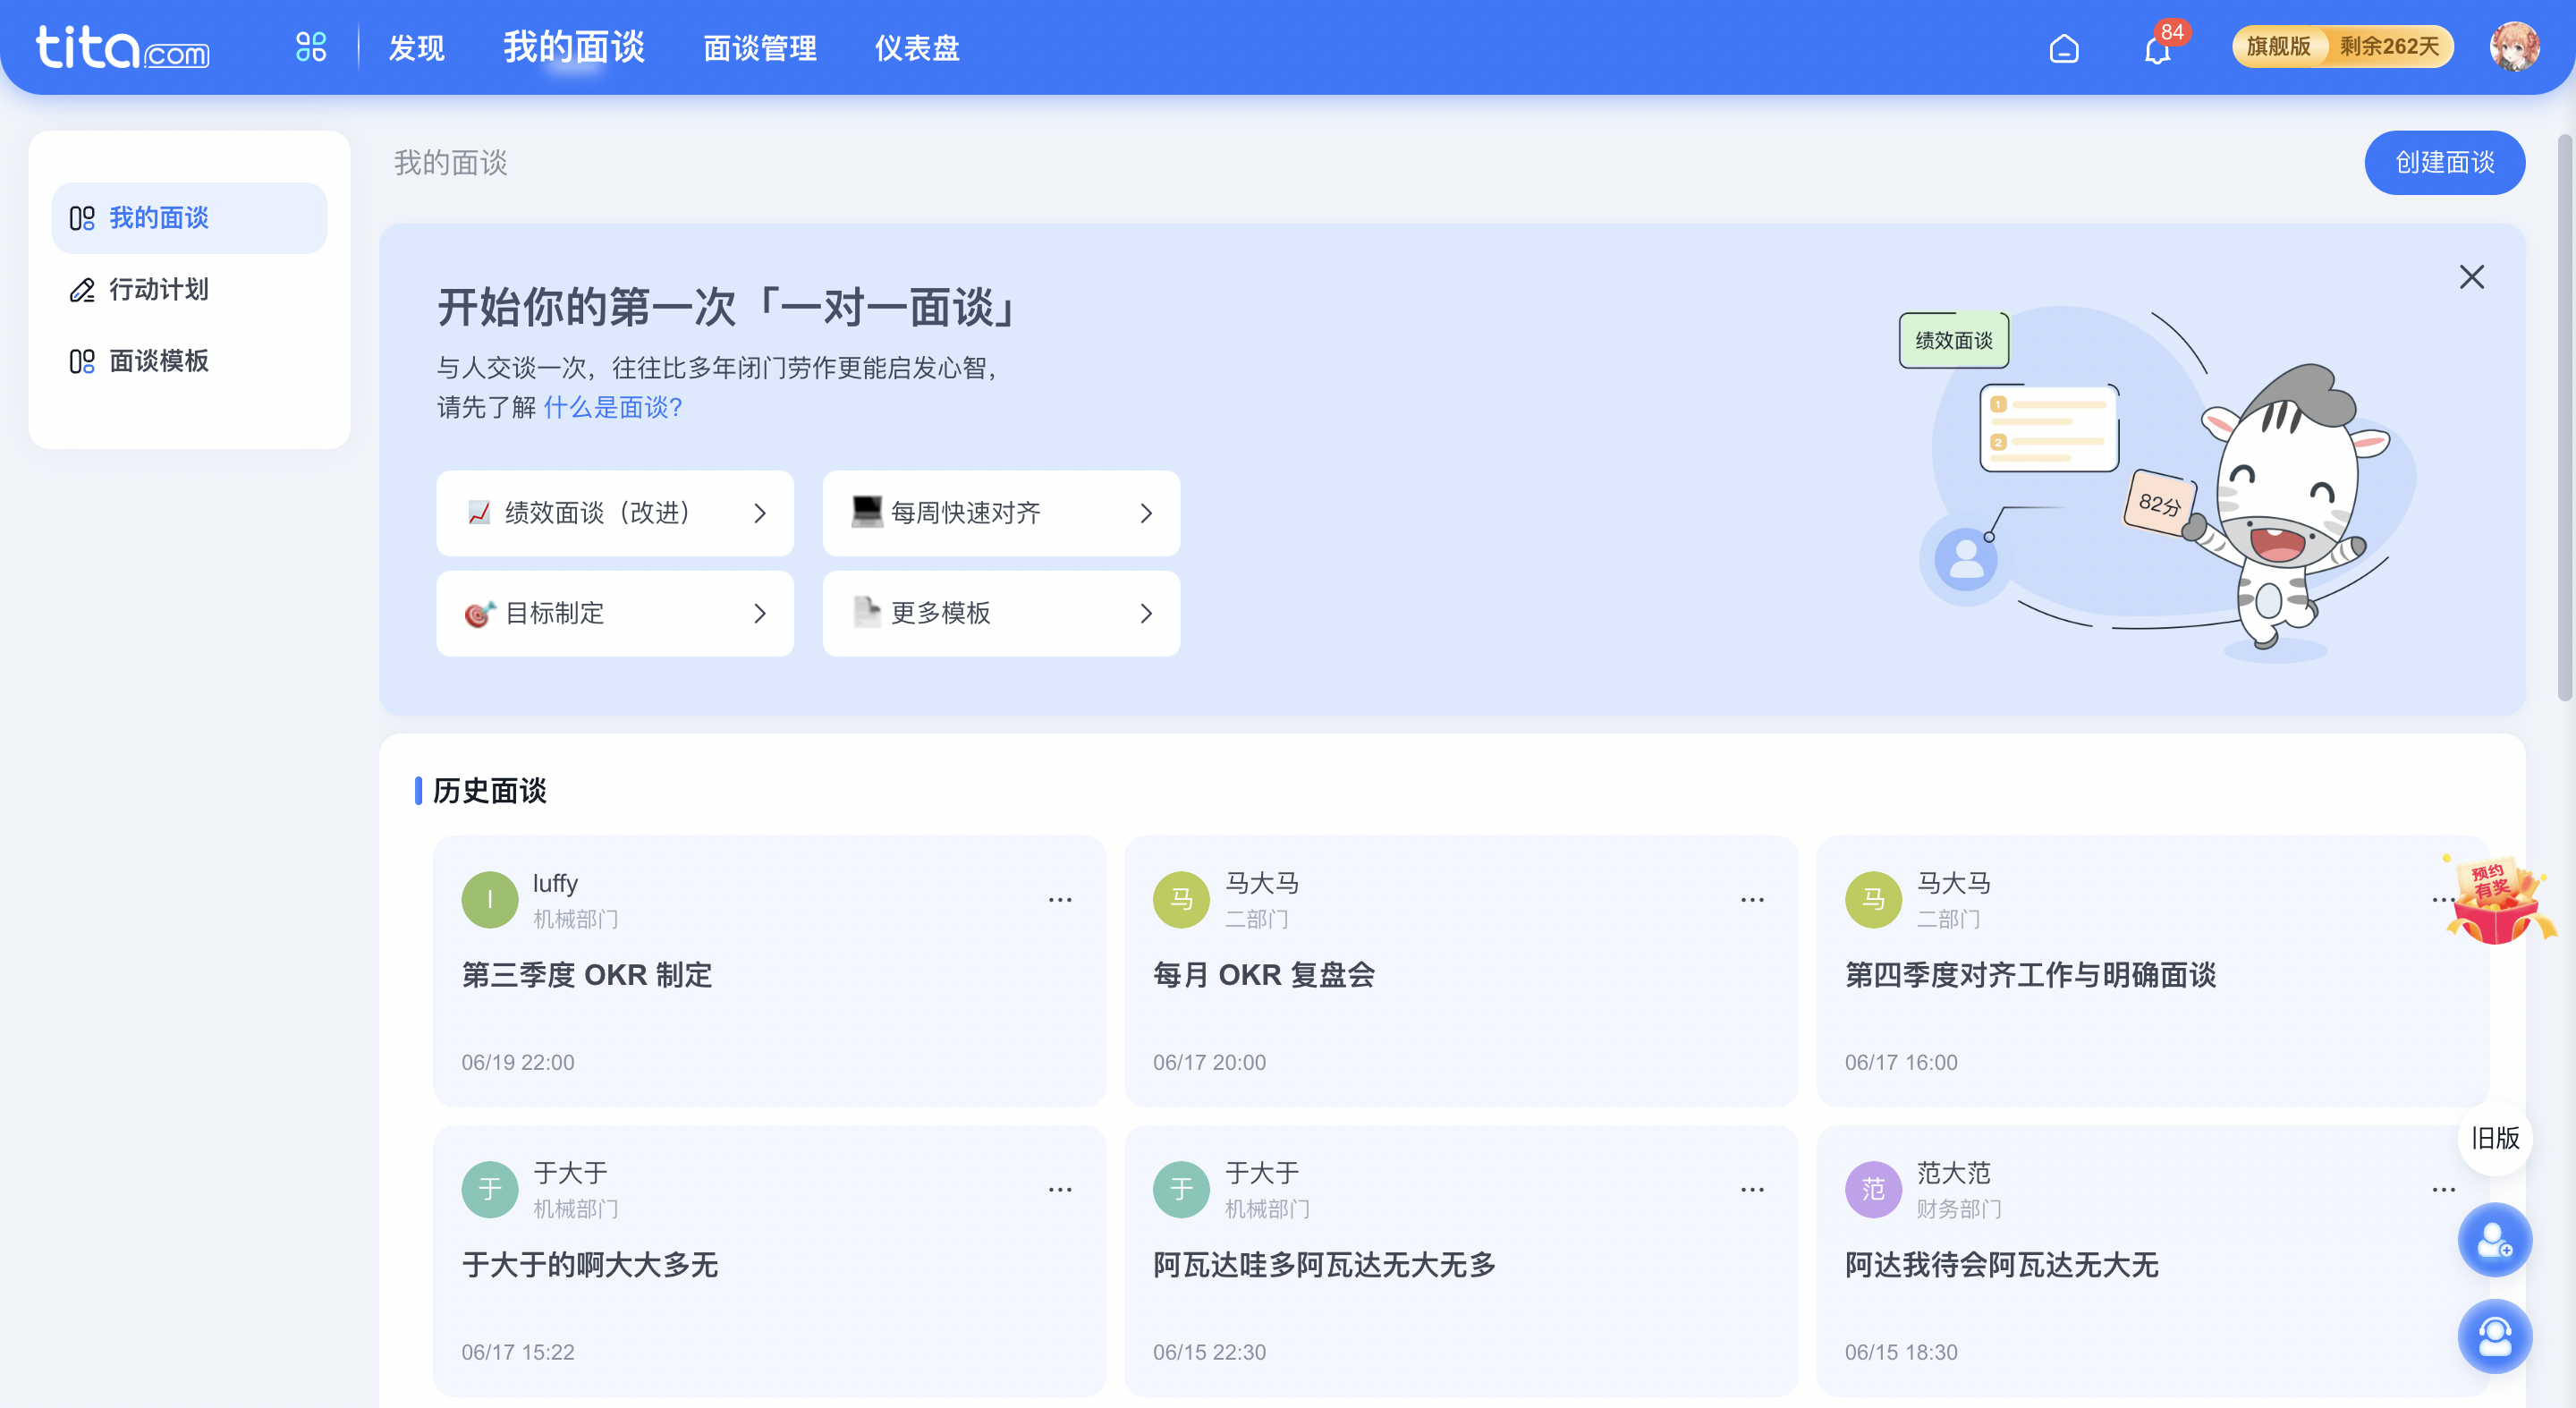Click the 06/15 18:30 timestamp
The height and width of the screenshot is (1408, 2576).
pos(1900,1352)
